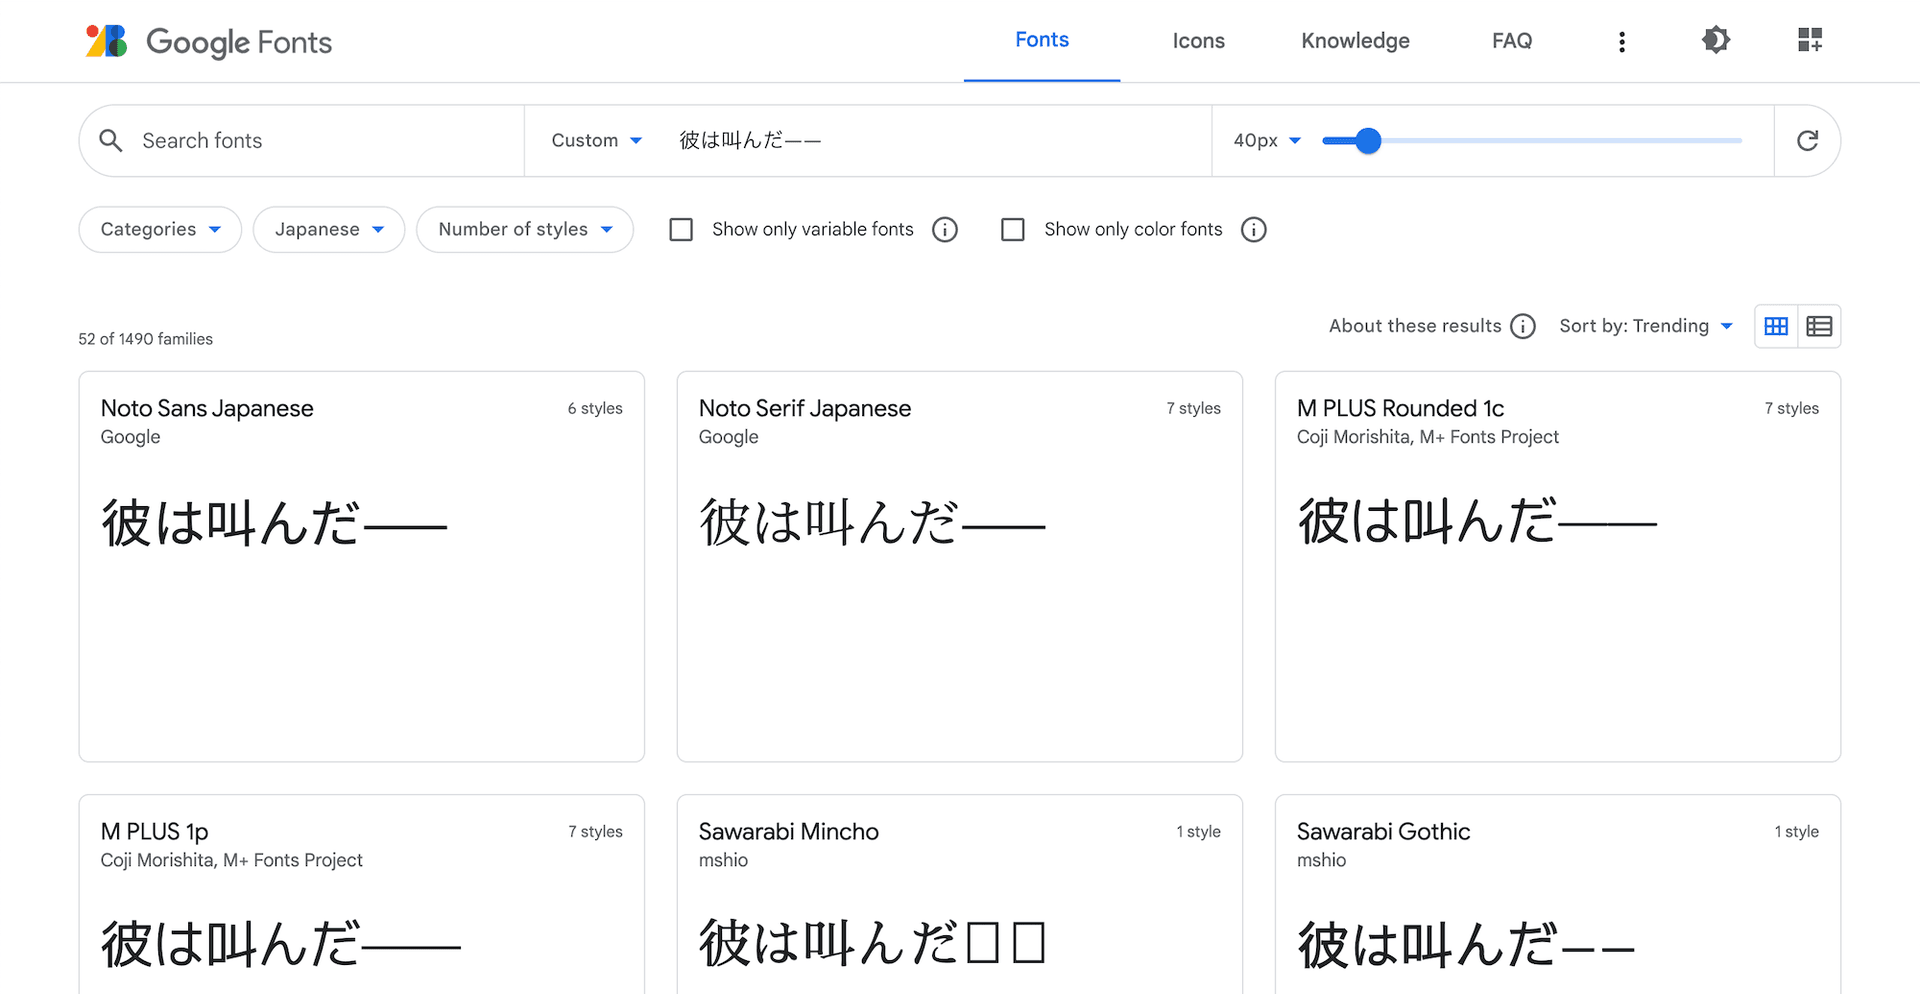Click the M PLUS 1p preview text
The width and height of the screenshot is (1920, 994).
[x=281, y=945]
